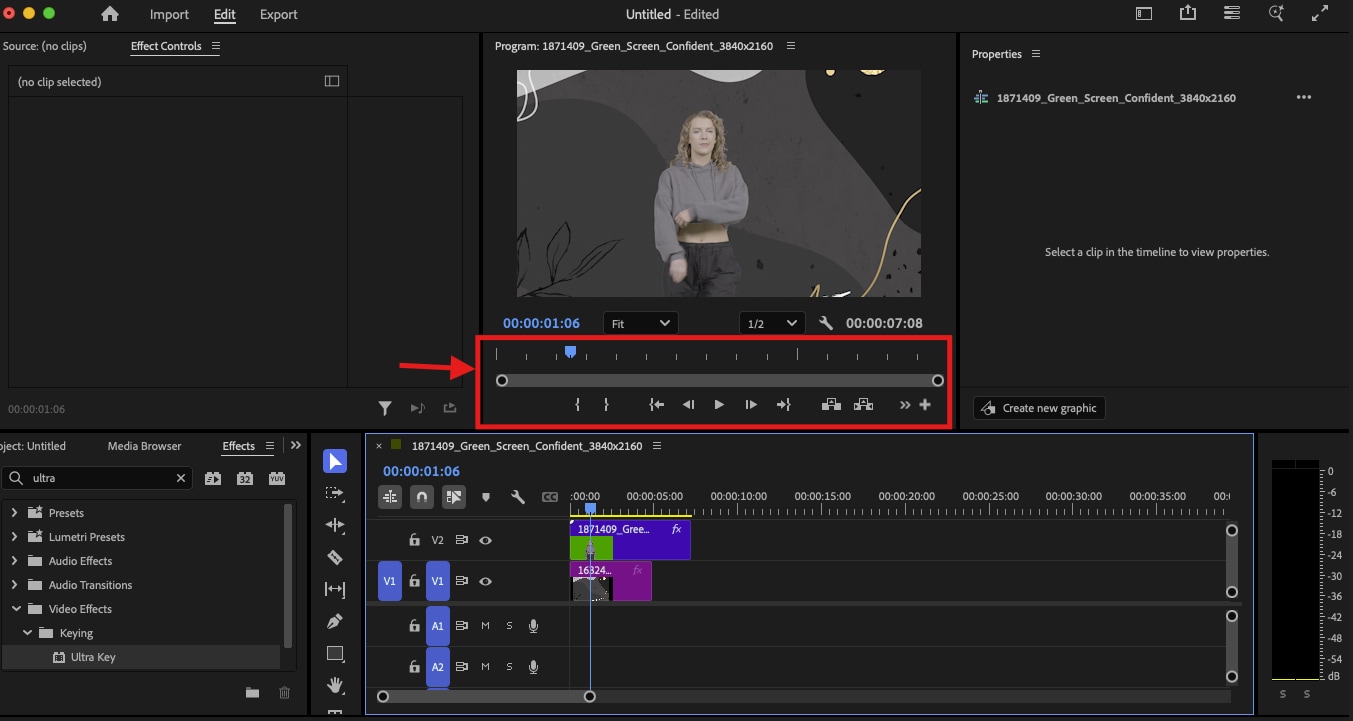Select the Razor tool
The image size is (1353, 721).
(x=335, y=557)
